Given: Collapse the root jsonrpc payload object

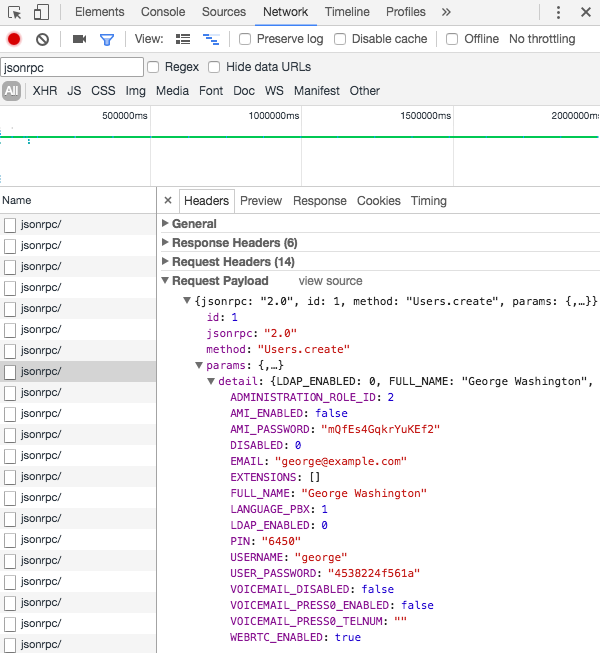Looking at the screenshot, I should (x=187, y=300).
